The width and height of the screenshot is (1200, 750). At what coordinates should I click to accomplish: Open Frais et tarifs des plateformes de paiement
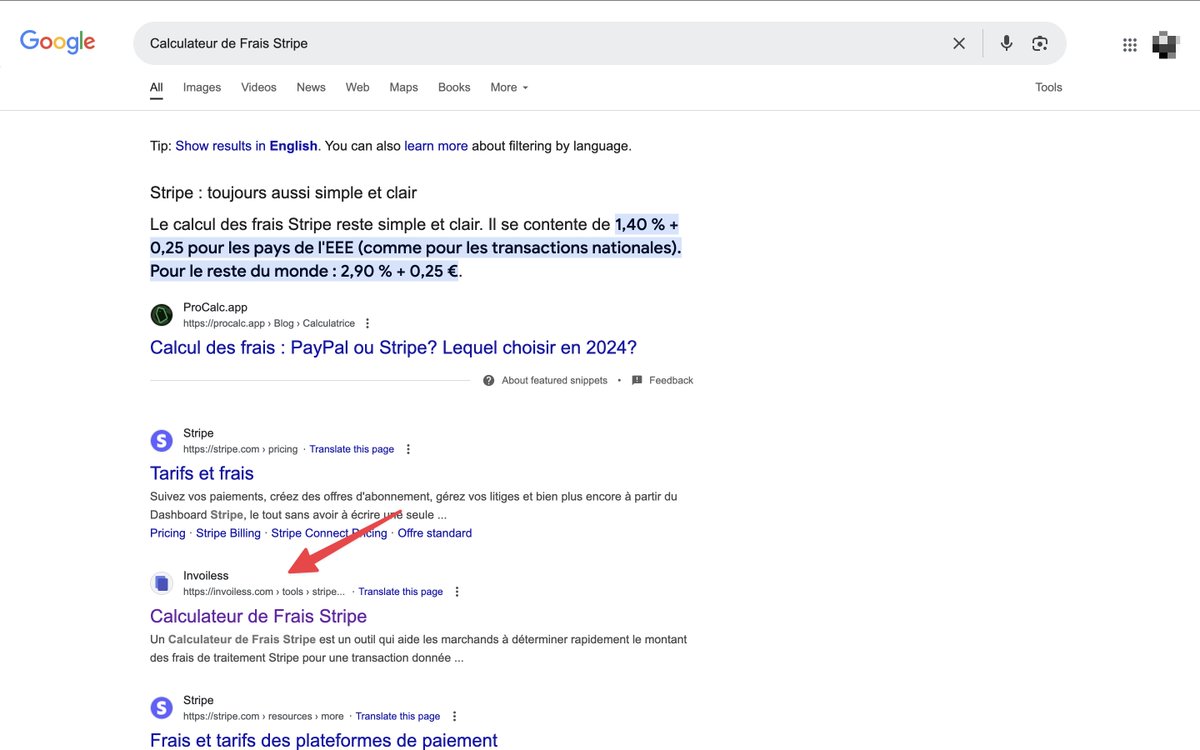[x=324, y=741]
